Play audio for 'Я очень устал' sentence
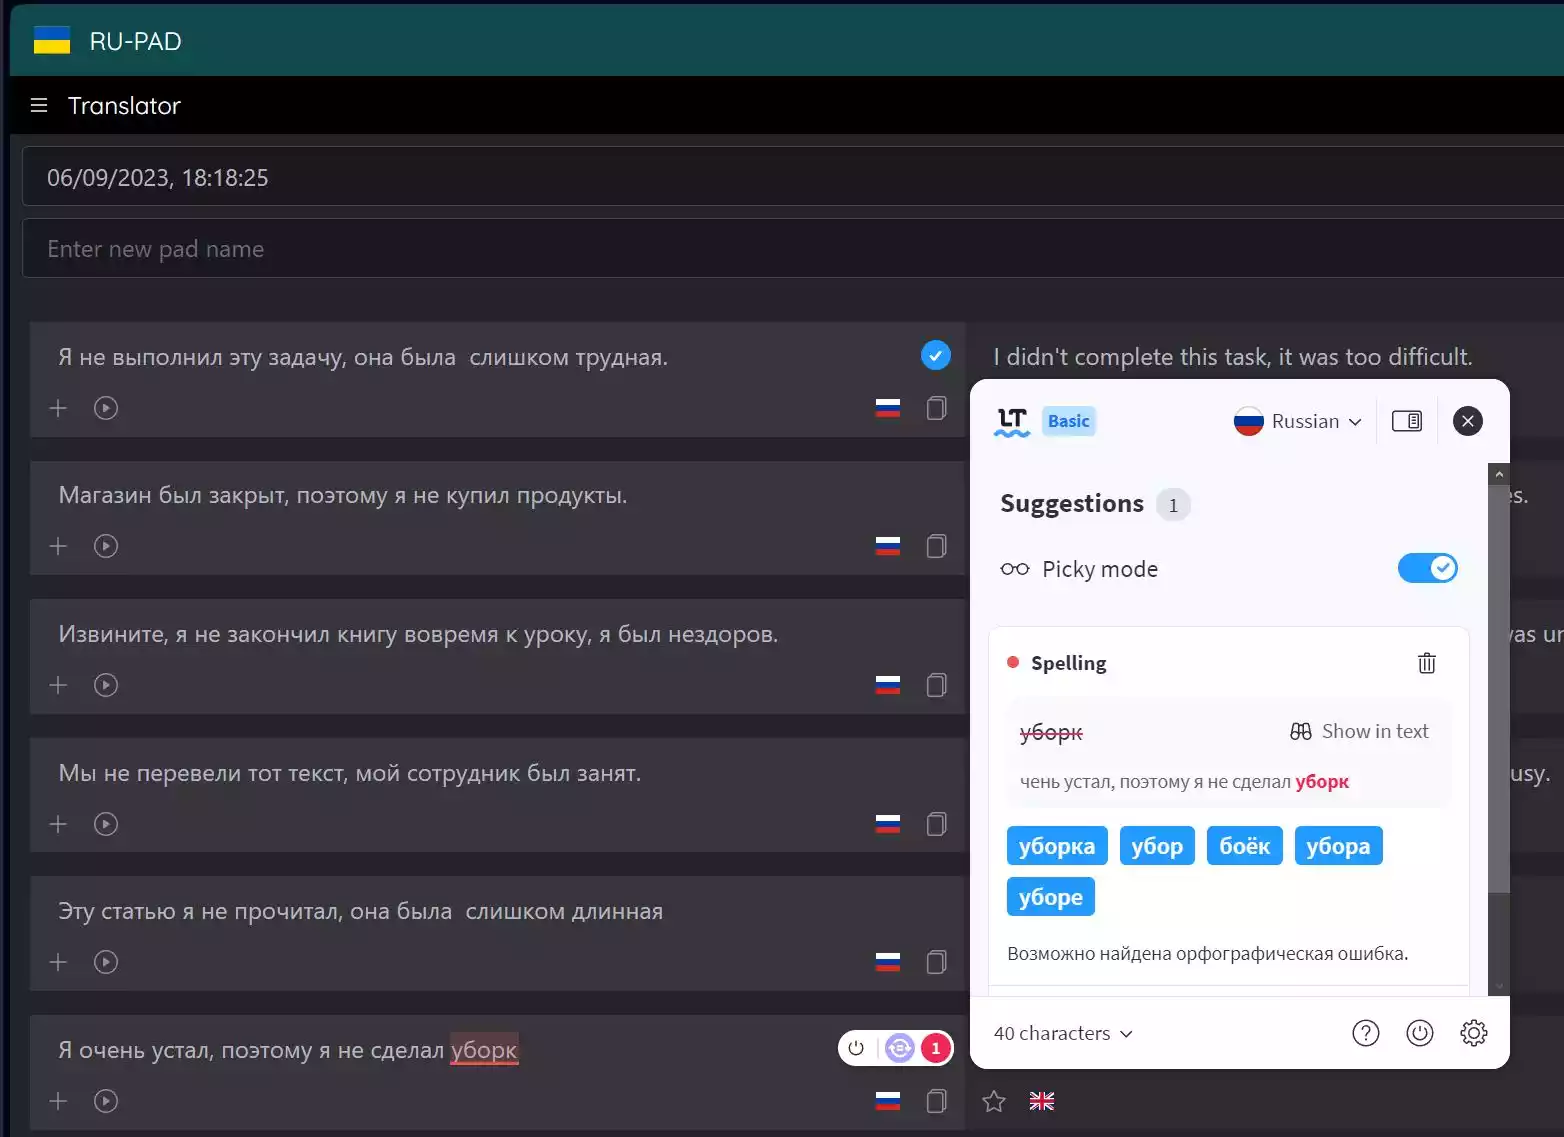1564x1137 pixels. (106, 1101)
